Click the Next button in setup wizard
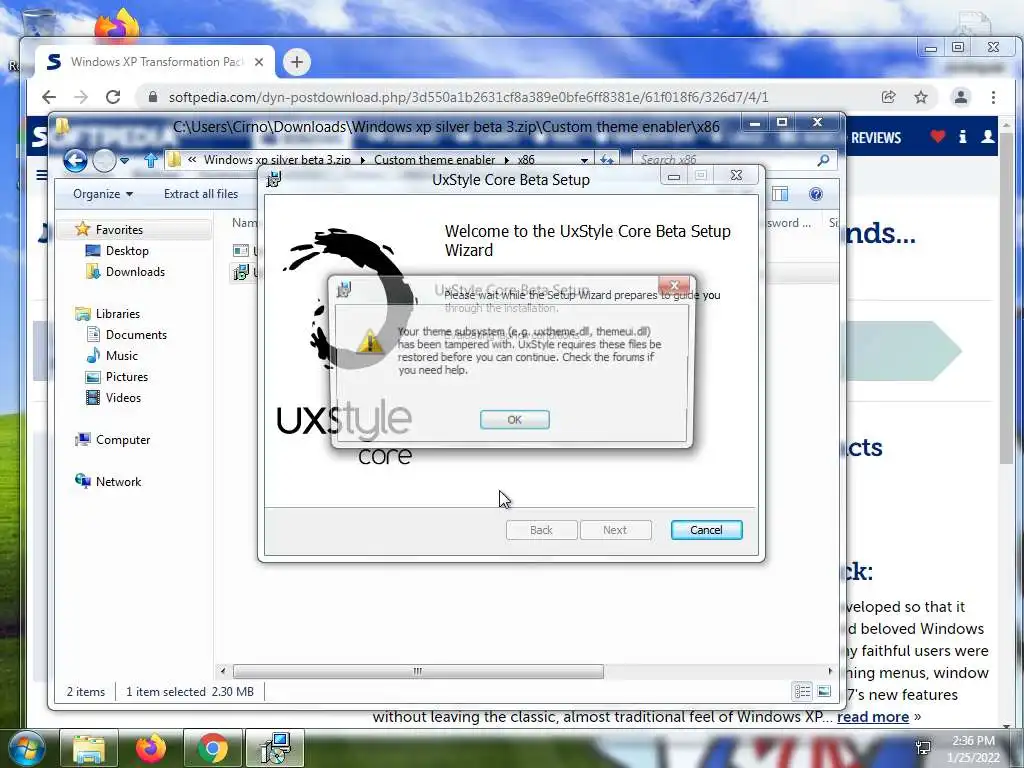This screenshot has height=768, width=1024. (615, 530)
